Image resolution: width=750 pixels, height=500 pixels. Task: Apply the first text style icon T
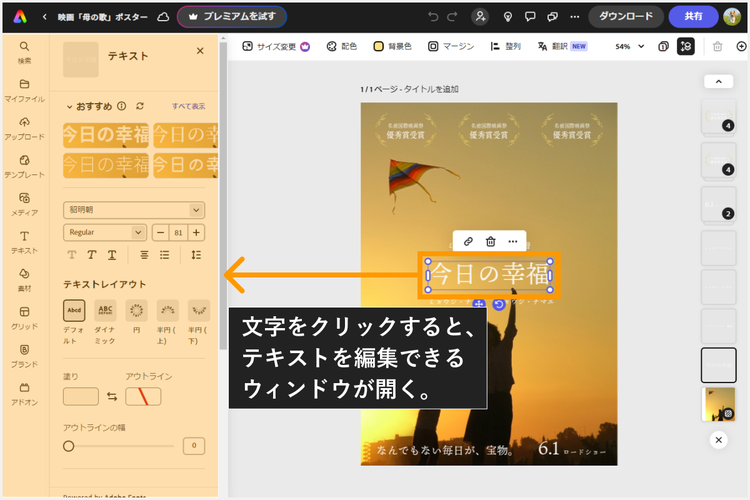[72, 255]
